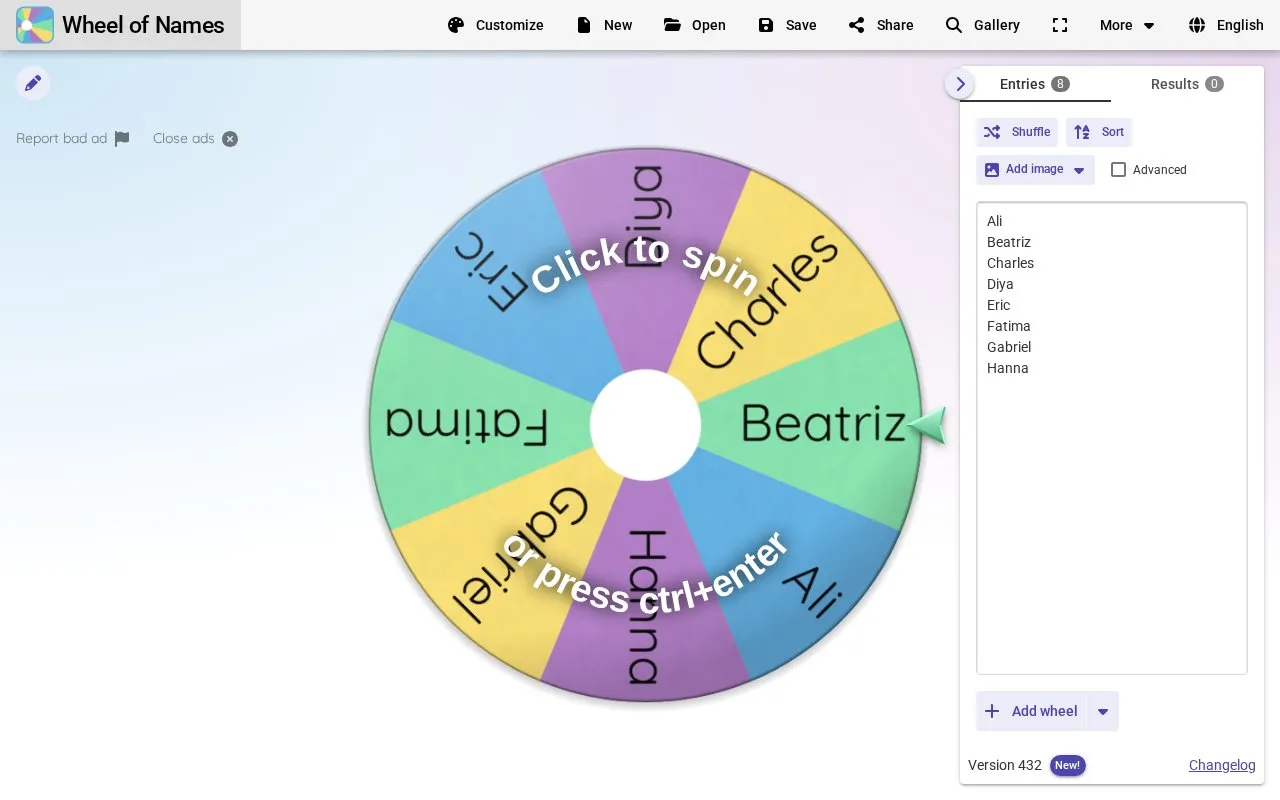Click the Wheel of Names logo icon
The image size is (1280, 800).
tap(35, 25)
